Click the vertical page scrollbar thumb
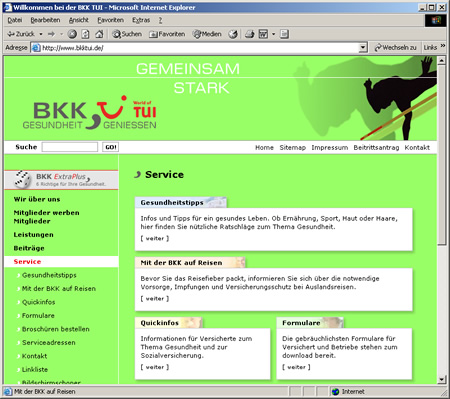450x399 pixels. click(x=441, y=155)
